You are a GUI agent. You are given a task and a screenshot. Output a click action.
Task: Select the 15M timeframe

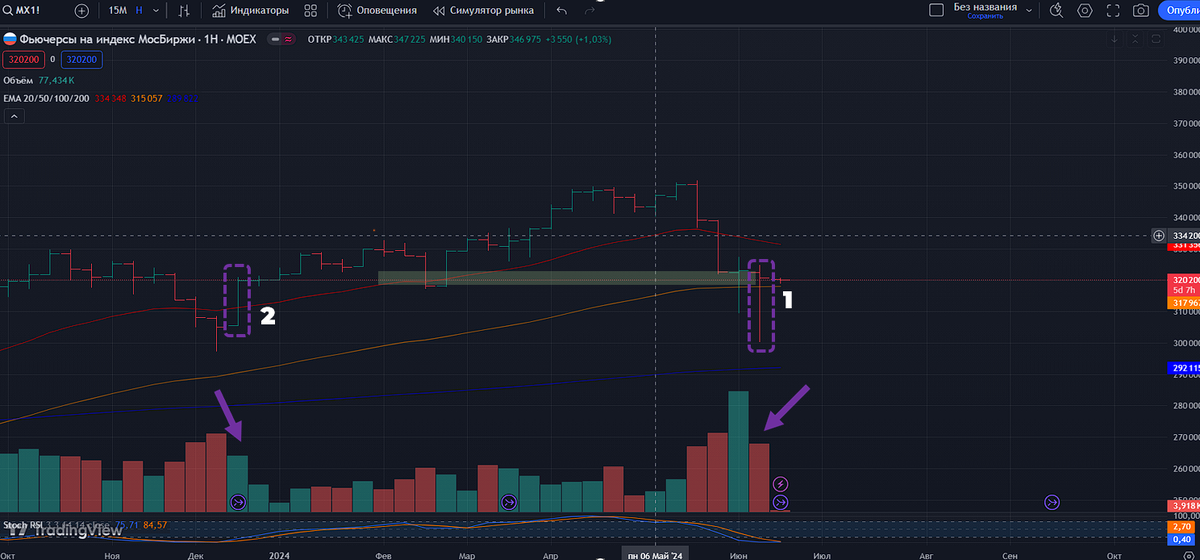tap(118, 10)
